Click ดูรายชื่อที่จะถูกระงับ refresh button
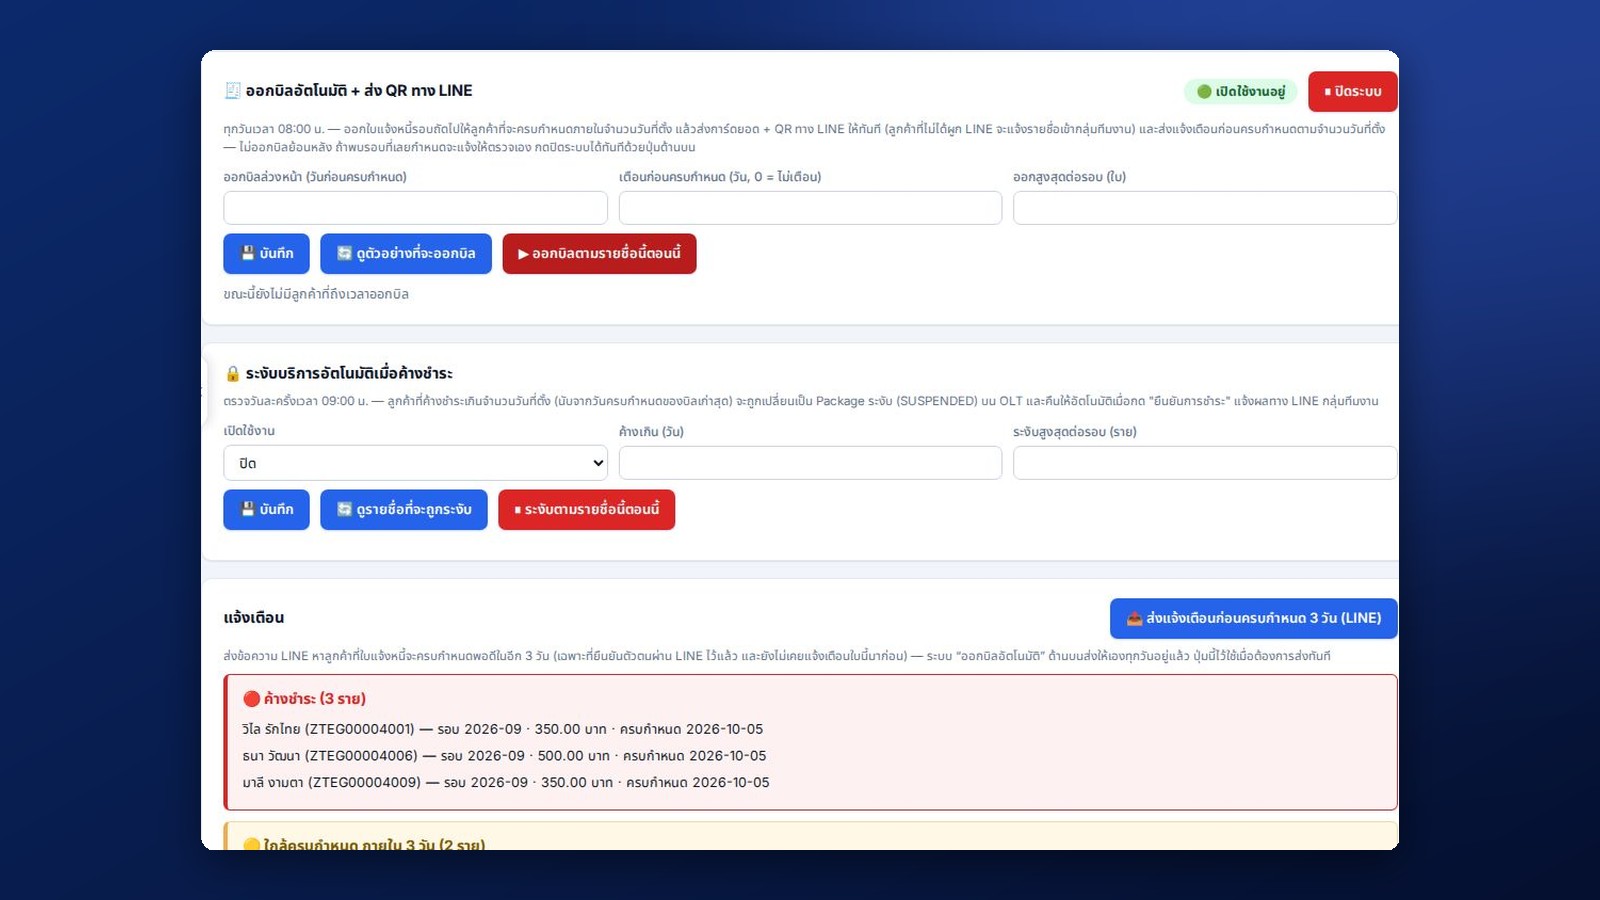Viewport: 1600px width, 900px height. click(x=404, y=510)
